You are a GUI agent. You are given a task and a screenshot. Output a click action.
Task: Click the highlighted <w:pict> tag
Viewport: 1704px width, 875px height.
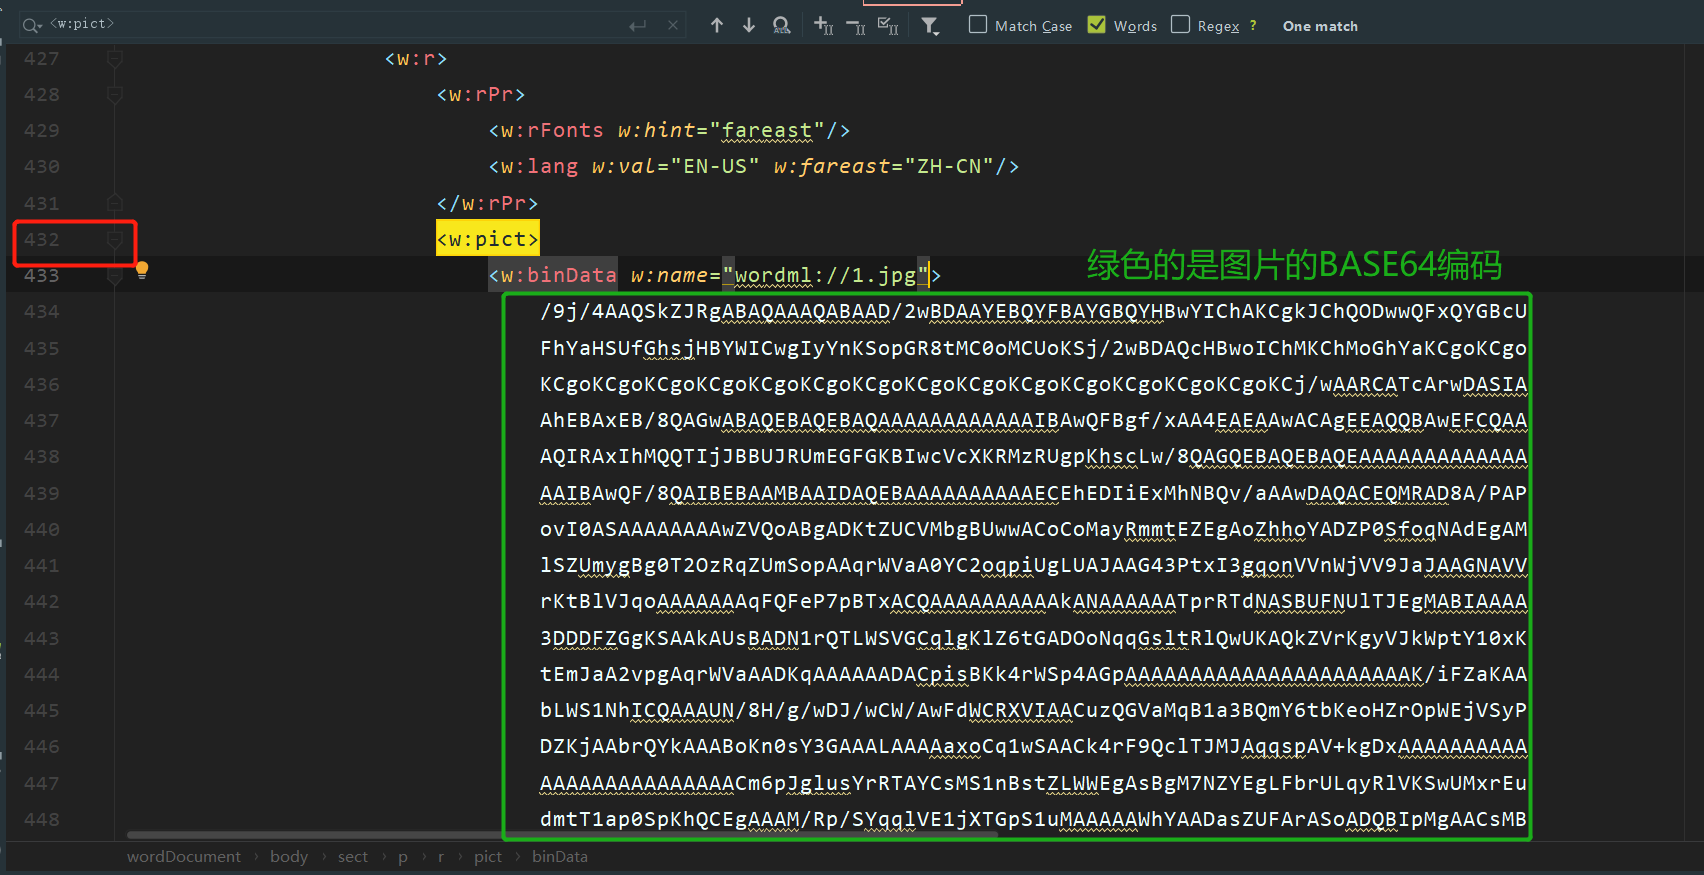pyautogui.click(x=488, y=239)
